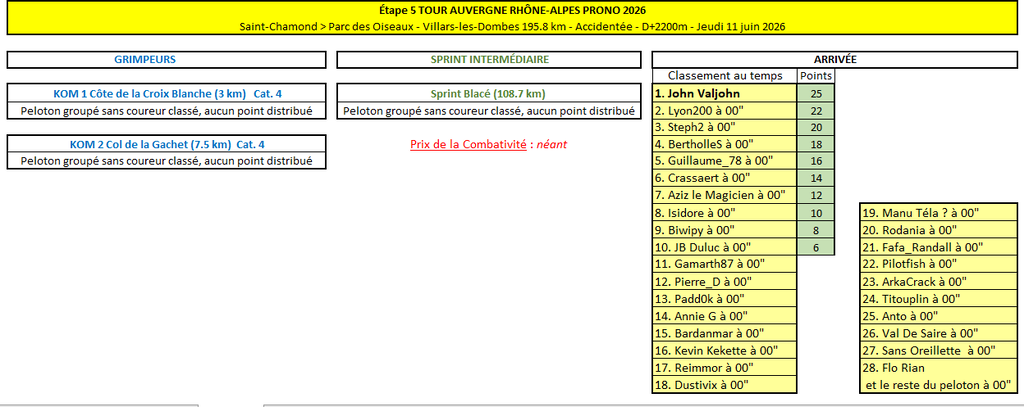This screenshot has height=407, width=1024.
Task: Click the '18. Dustivix à 00"' cell
Action: (725, 385)
